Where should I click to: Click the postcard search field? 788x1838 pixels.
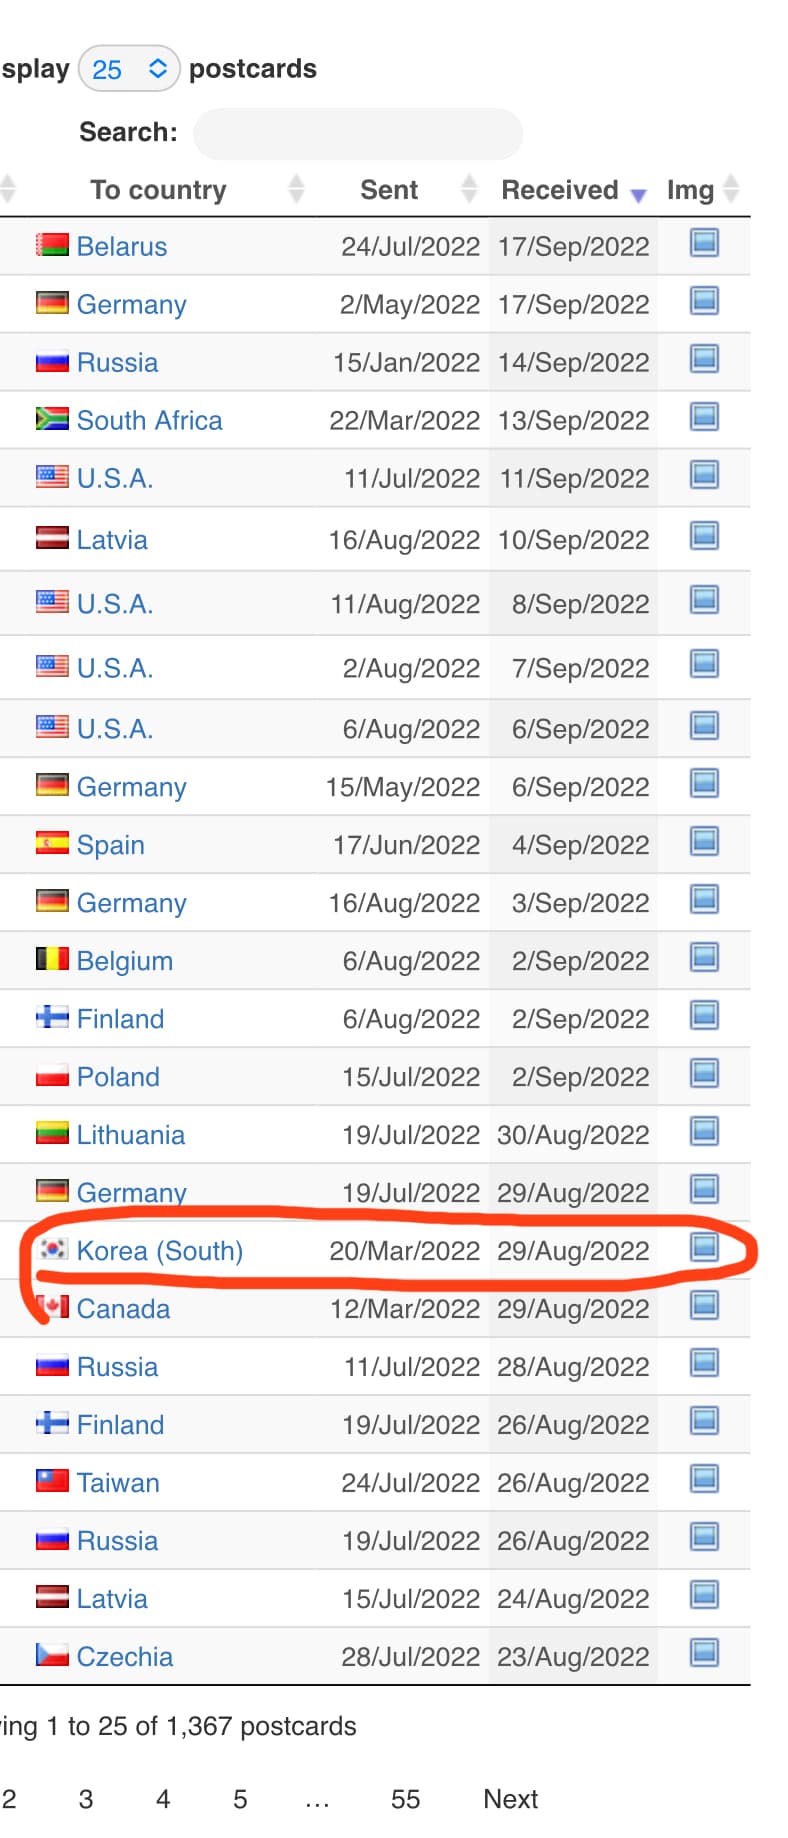(357, 134)
